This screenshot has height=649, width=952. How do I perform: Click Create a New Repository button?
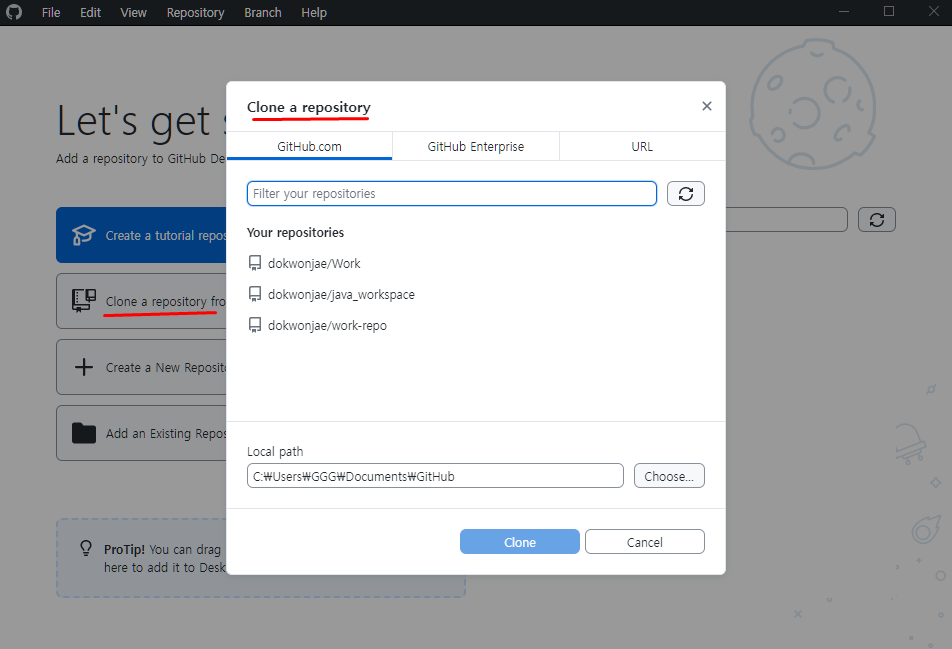[141, 367]
